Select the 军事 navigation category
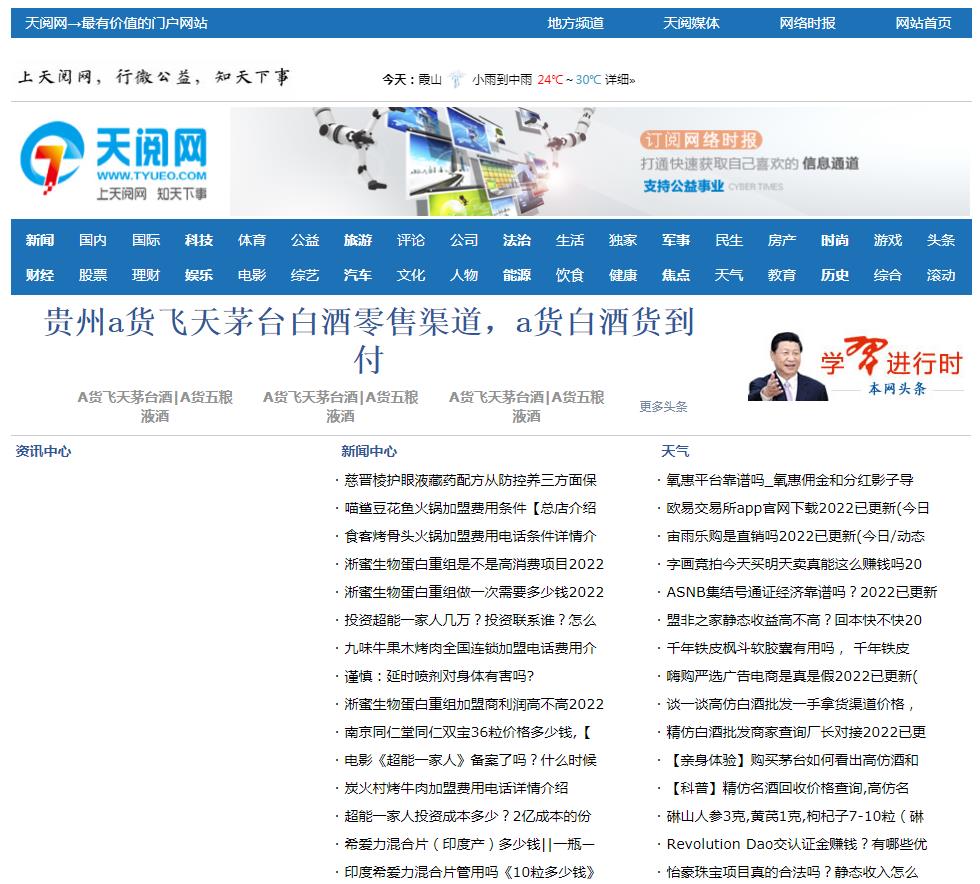The height and width of the screenshot is (884, 980). (676, 240)
